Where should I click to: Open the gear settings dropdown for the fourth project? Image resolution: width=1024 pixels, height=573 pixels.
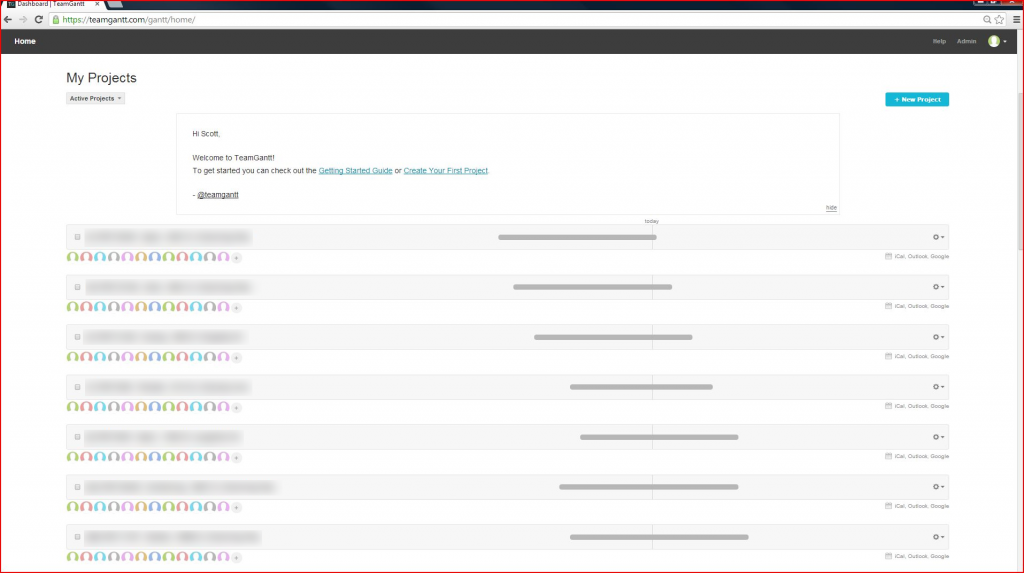coord(938,387)
